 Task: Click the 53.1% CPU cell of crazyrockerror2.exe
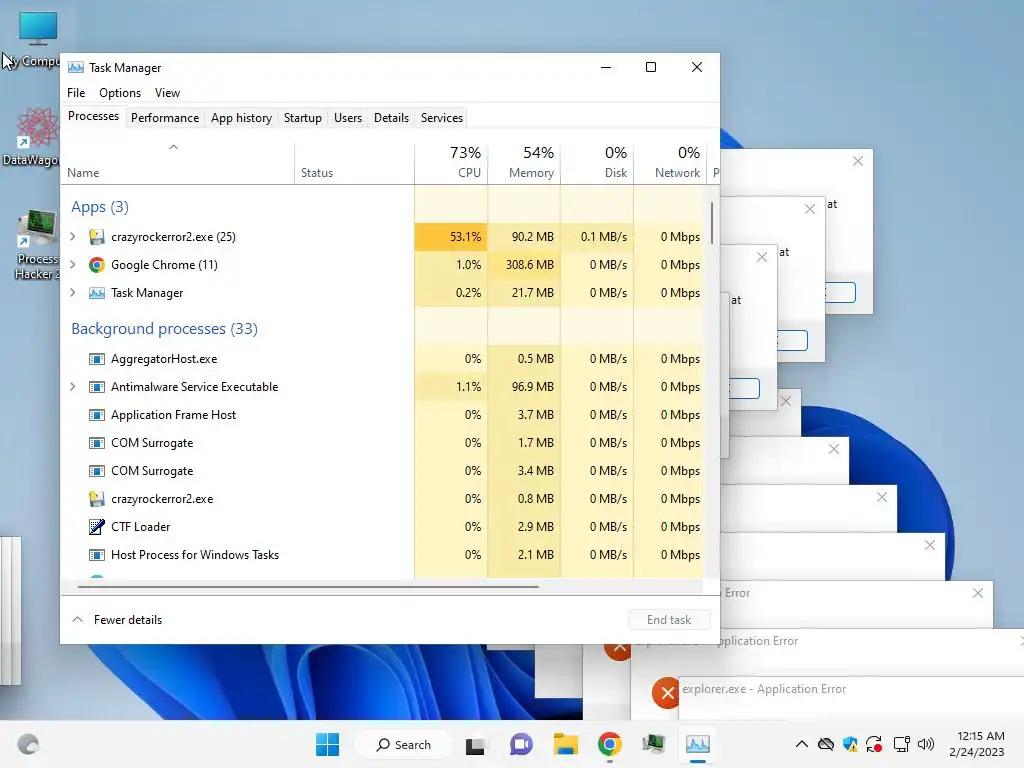451,236
